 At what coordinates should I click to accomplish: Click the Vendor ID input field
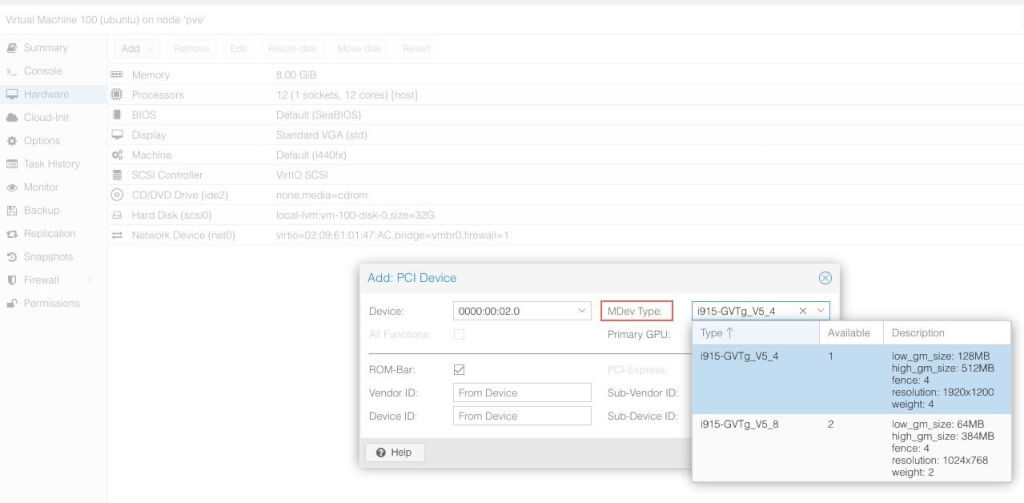pyautogui.click(x=522, y=393)
